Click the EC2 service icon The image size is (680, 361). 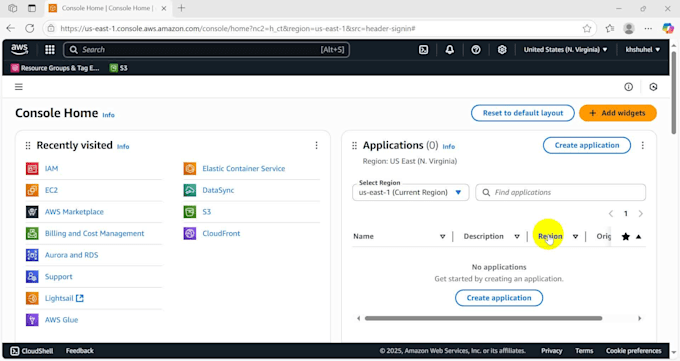pos(32,190)
